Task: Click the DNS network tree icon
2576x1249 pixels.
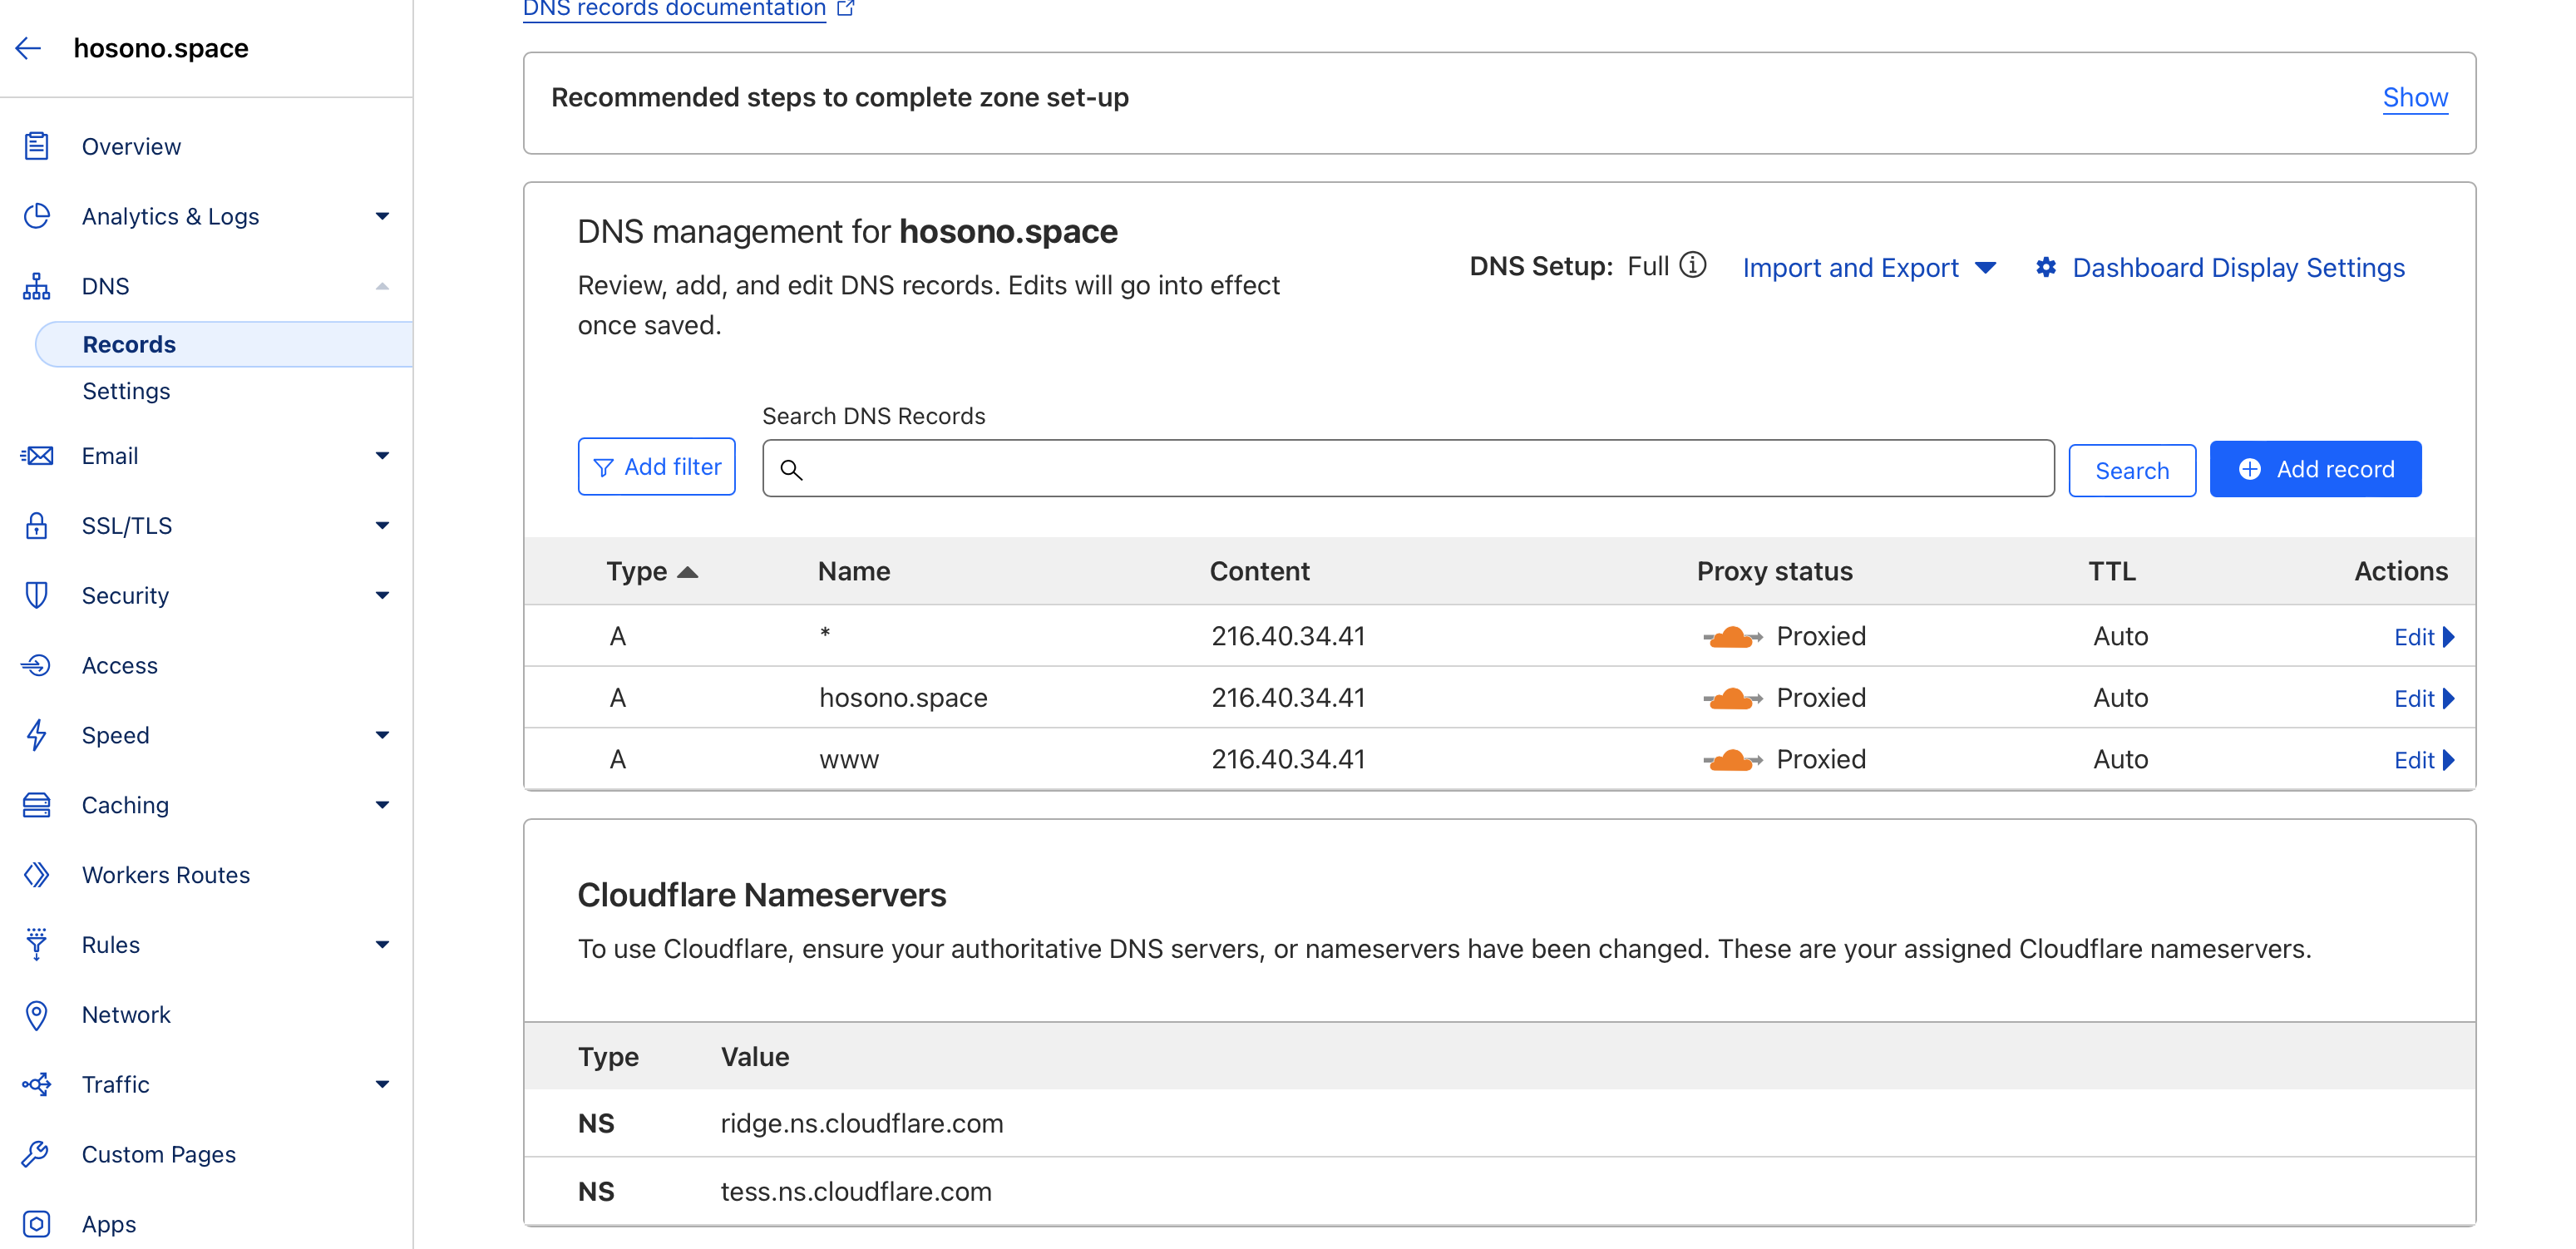Action: [37, 286]
